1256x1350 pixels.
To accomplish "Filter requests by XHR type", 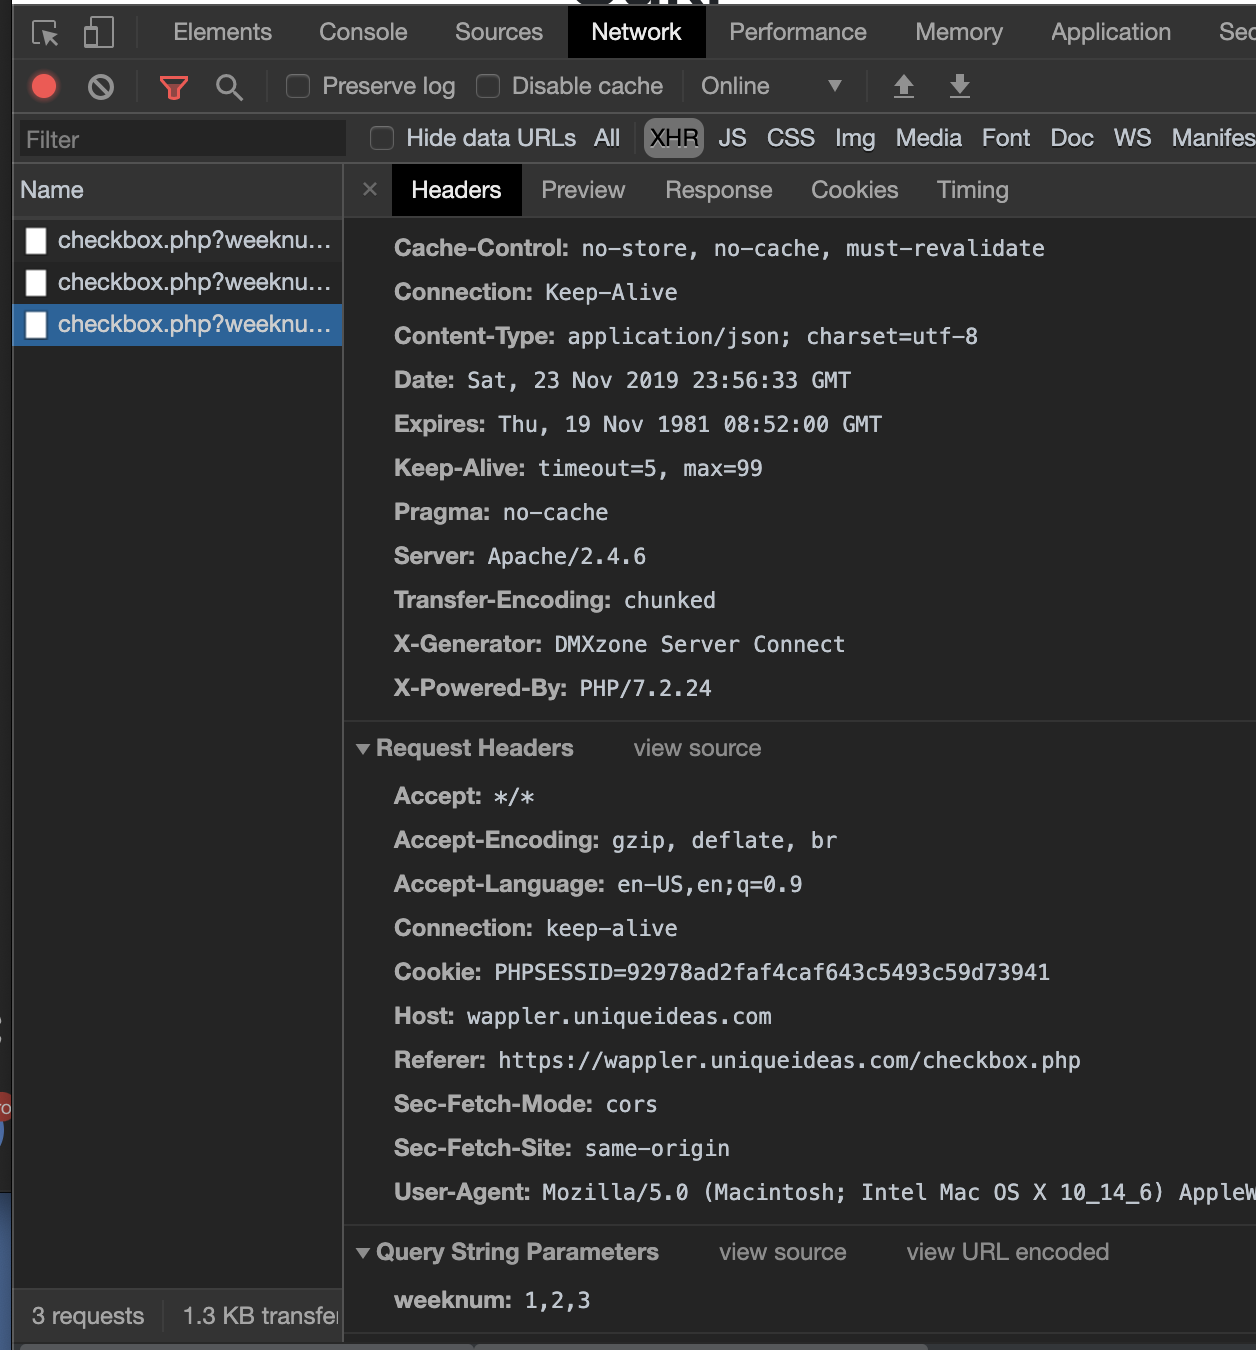I will [674, 138].
